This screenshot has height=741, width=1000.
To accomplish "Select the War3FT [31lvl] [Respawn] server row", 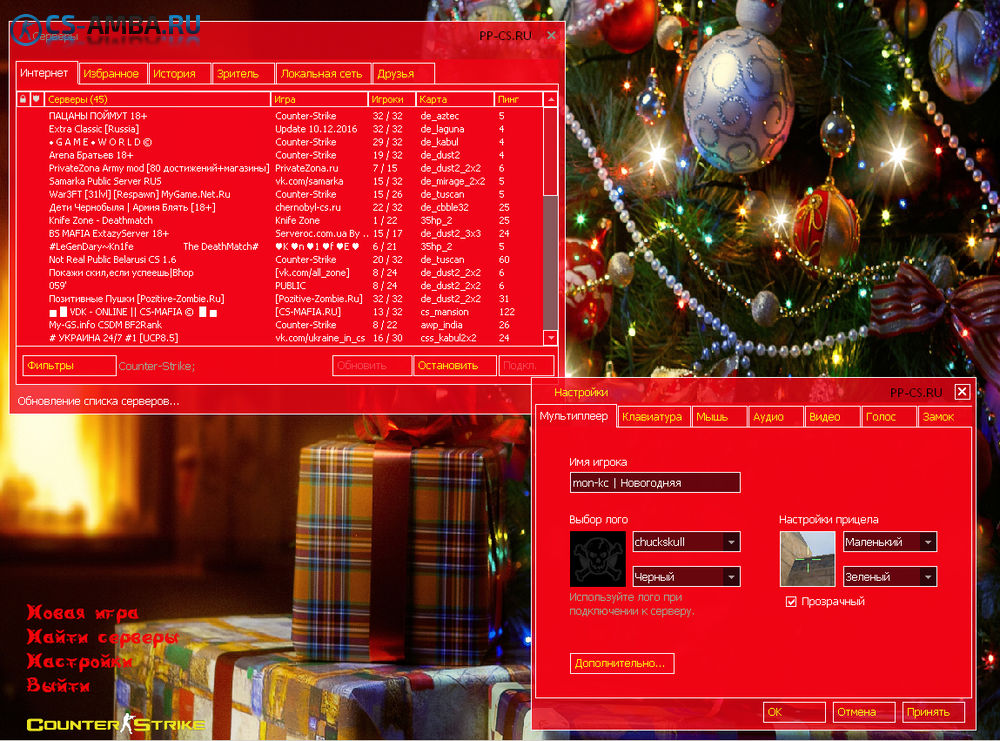I will 280,194.
